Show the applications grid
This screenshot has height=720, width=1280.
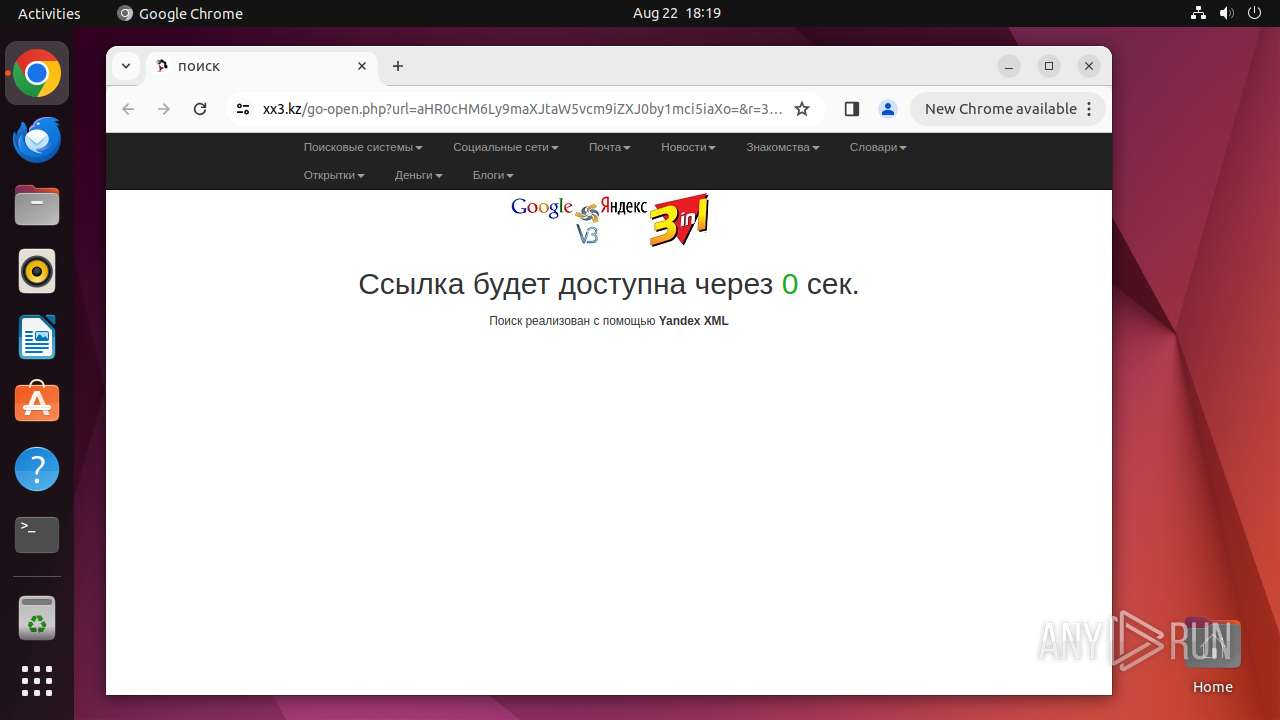tap(37, 681)
